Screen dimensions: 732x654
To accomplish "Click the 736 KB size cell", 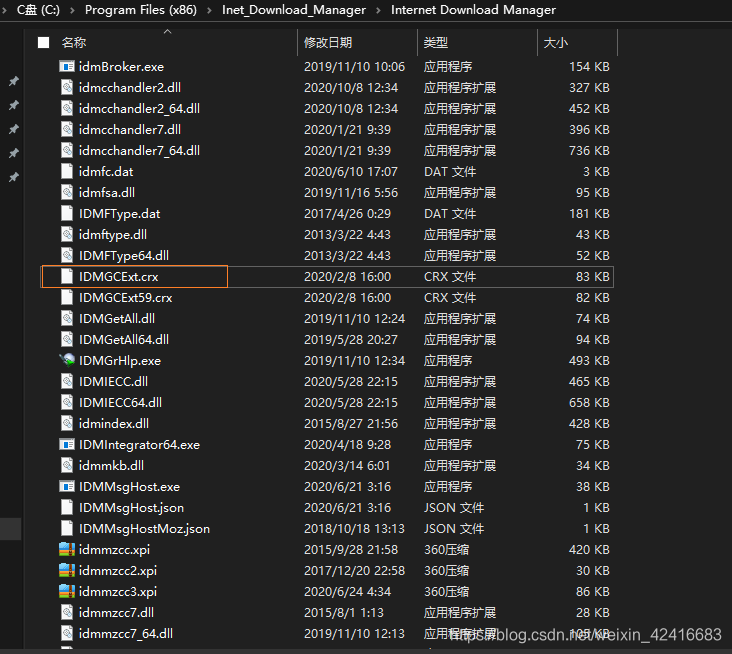I will [589, 151].
